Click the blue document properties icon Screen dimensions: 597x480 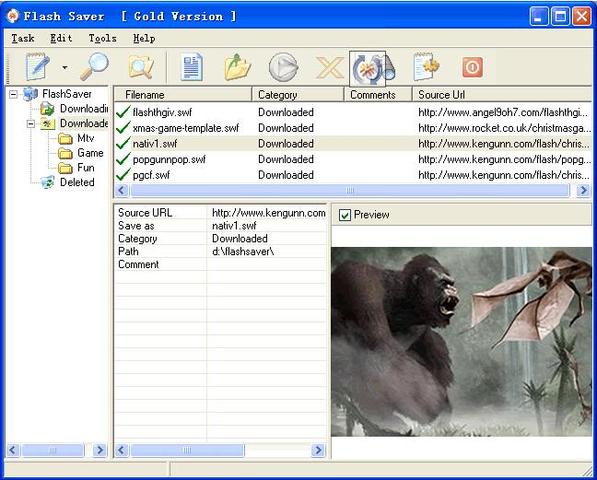pos(192,67)
